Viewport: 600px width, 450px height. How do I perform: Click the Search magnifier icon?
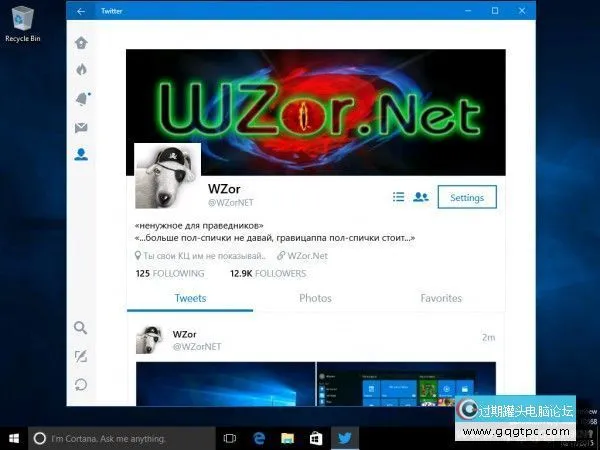click(x=81, y=328)
